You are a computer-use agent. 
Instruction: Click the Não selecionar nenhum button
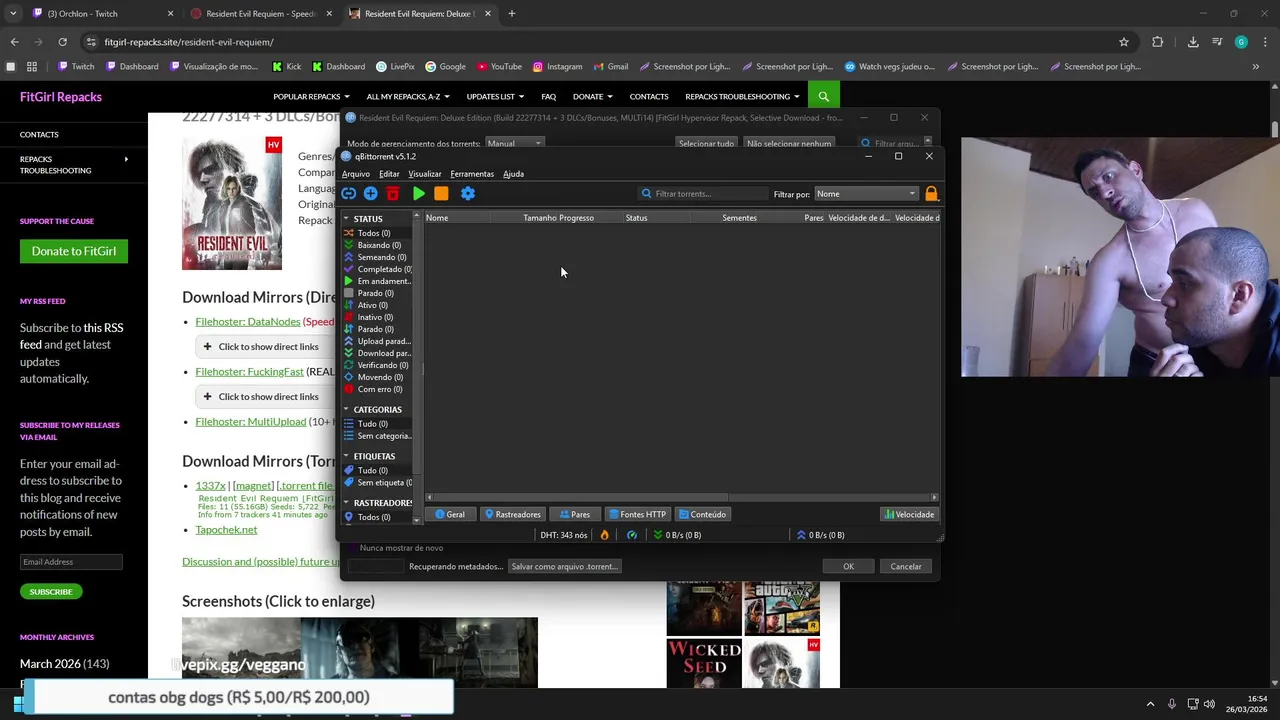coord(789,143)
